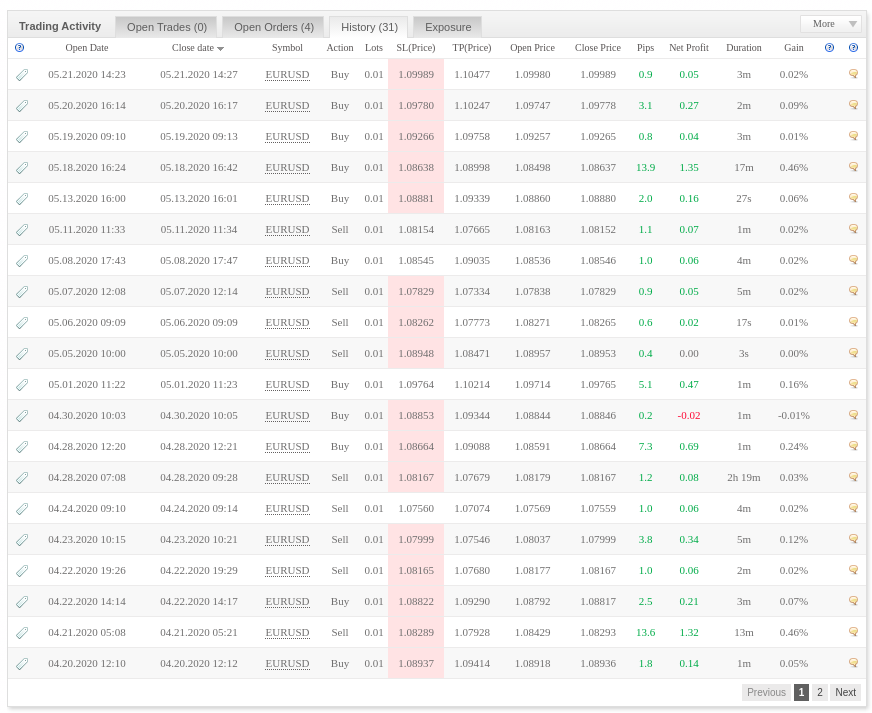Screen dimensions: 872x713
Task: Open EURUSD link in 05.01.2020 11:22 row
Action: (x=287, y=385)
